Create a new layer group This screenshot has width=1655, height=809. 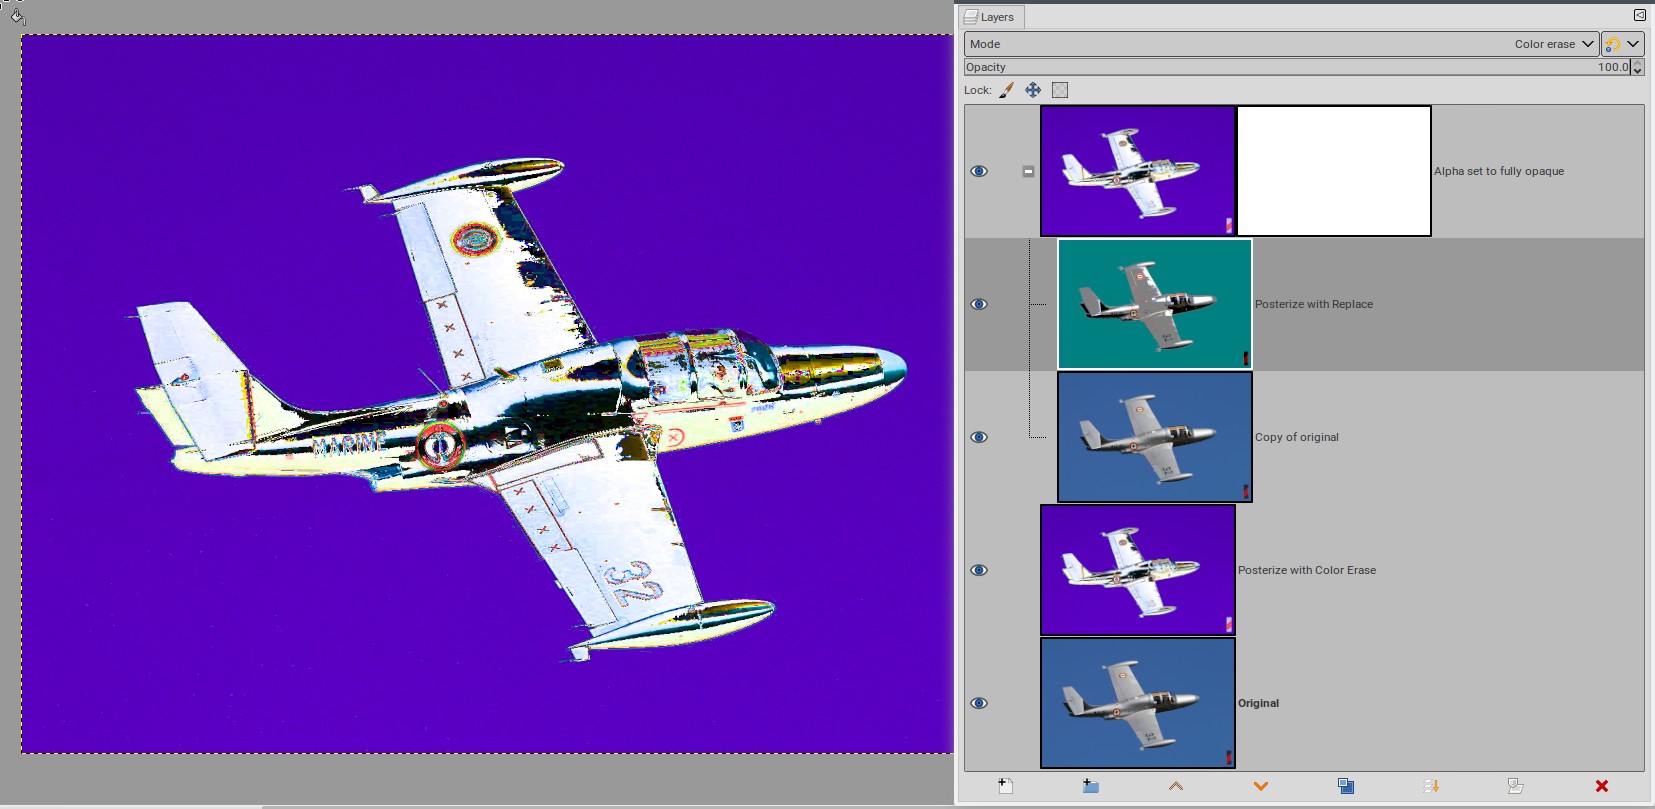coord(1090,786)
